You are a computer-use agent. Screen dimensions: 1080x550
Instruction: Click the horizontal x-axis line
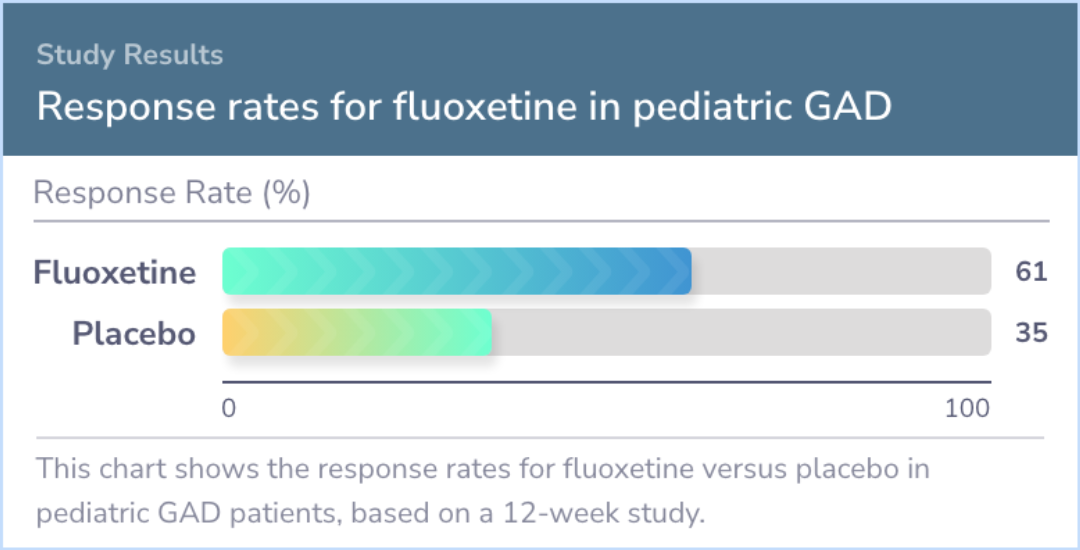tap(606, 381)
